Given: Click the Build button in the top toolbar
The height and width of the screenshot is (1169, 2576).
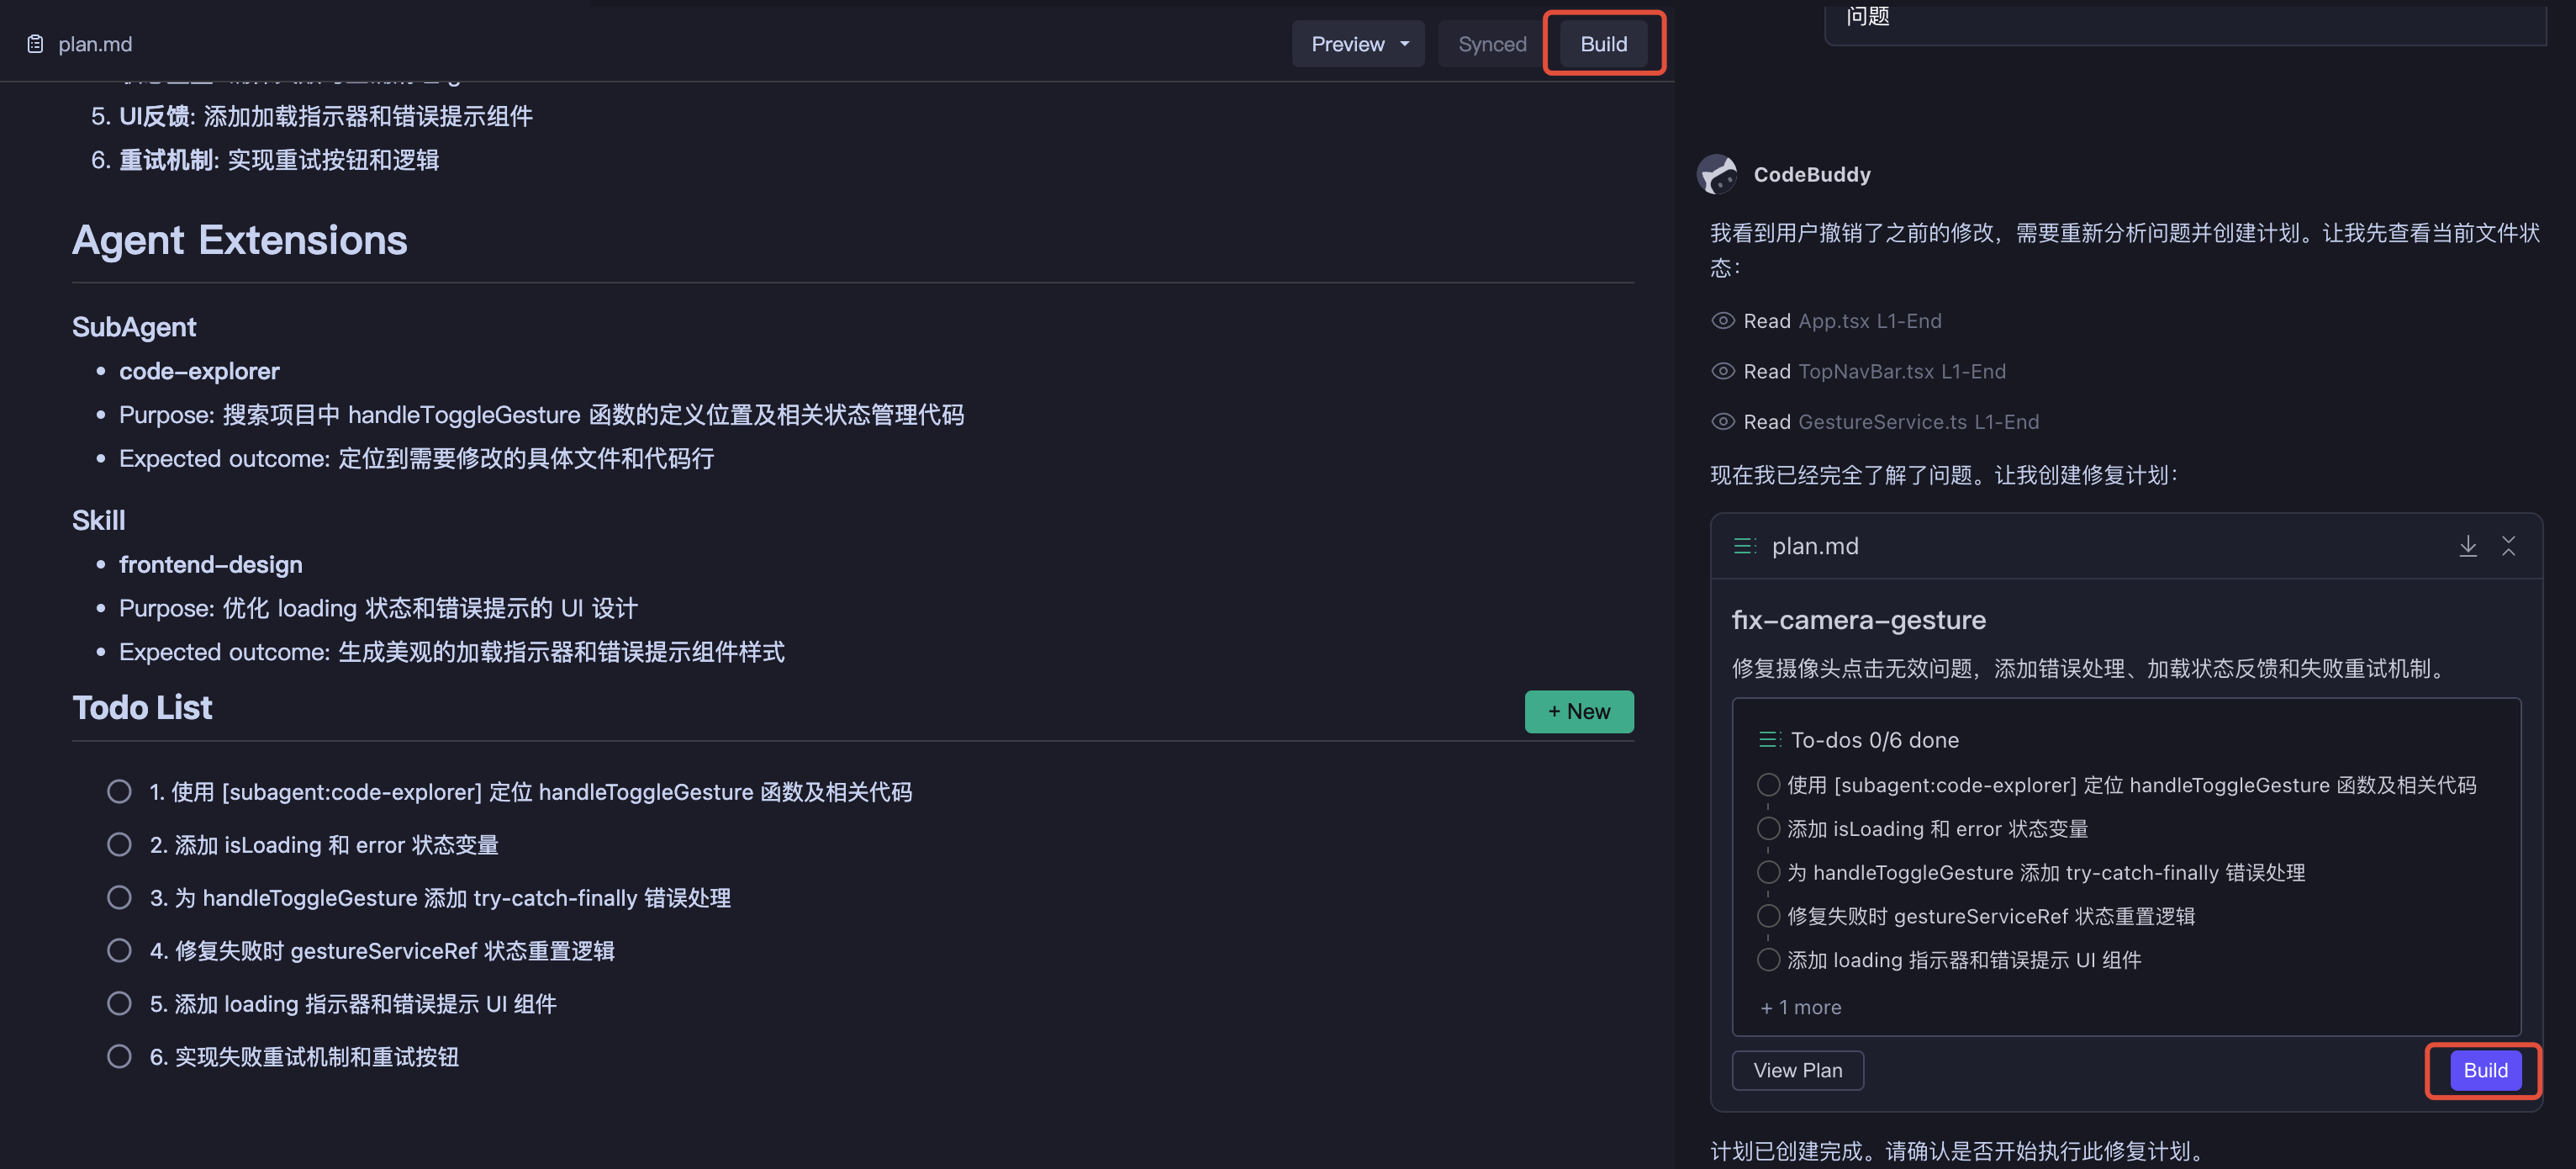Looking at the screenshot, I should (x=1603, y=43).
